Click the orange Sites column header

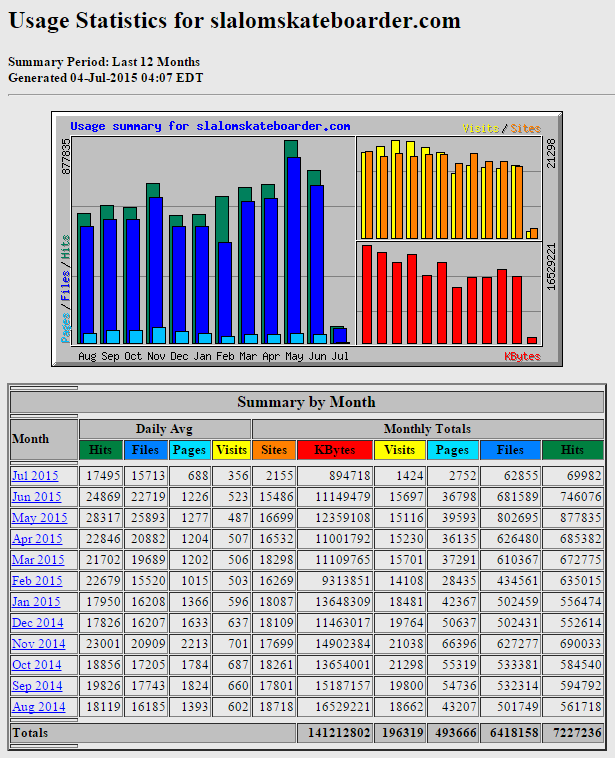pos(273,450)
